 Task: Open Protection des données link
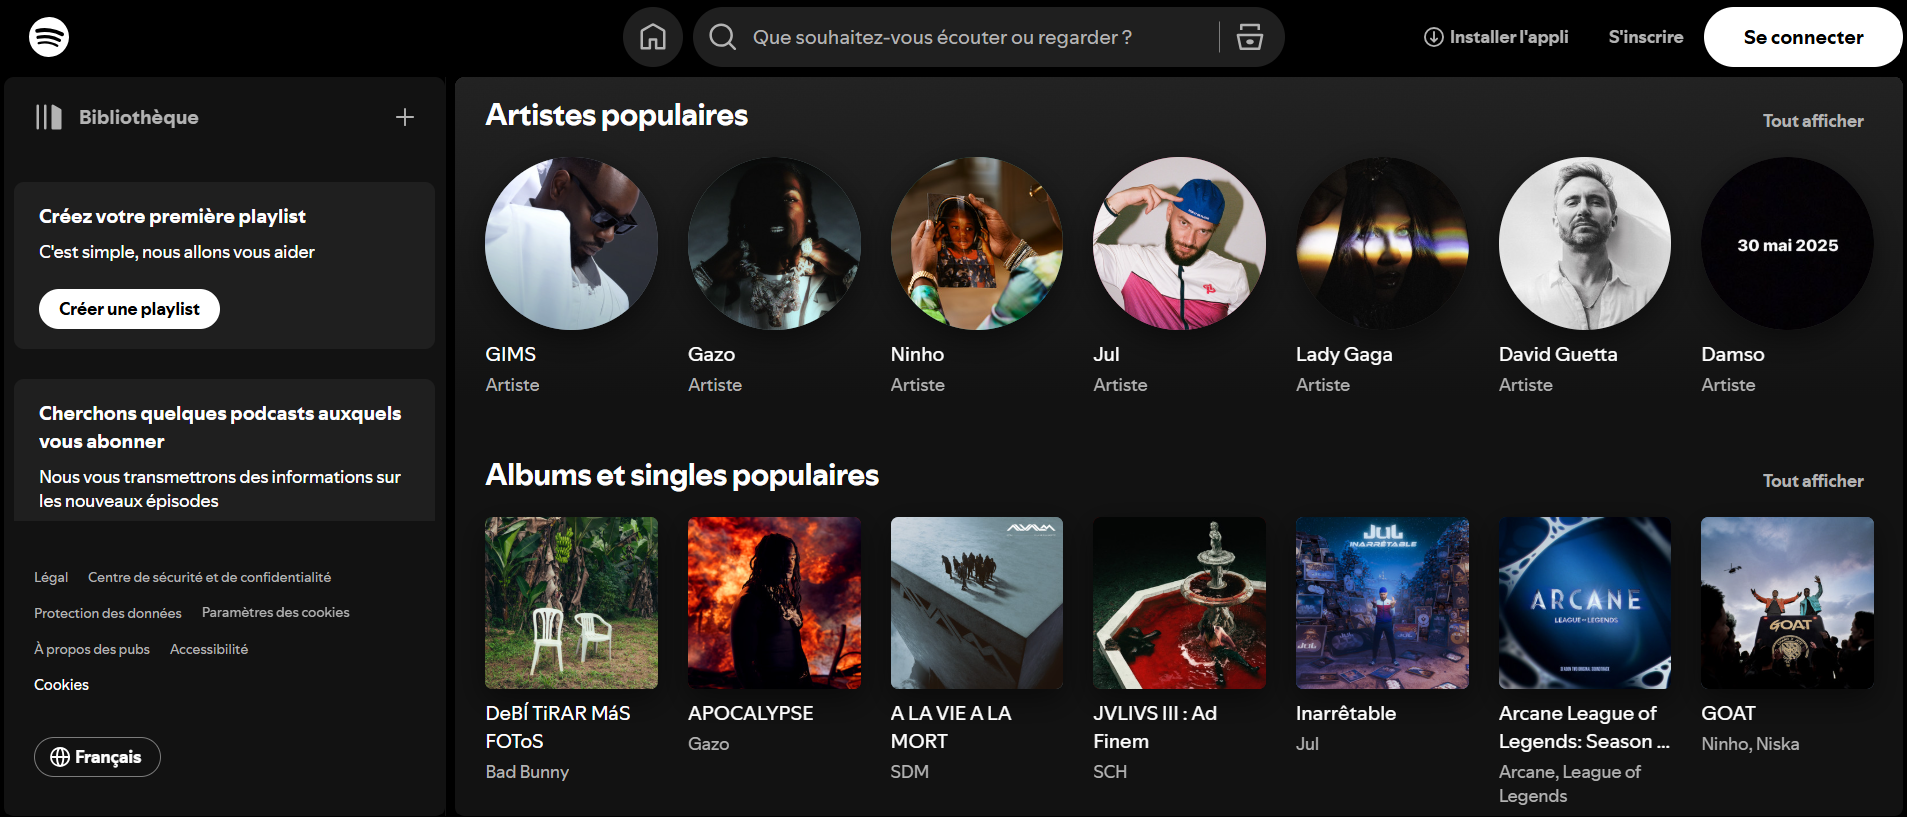108,613
